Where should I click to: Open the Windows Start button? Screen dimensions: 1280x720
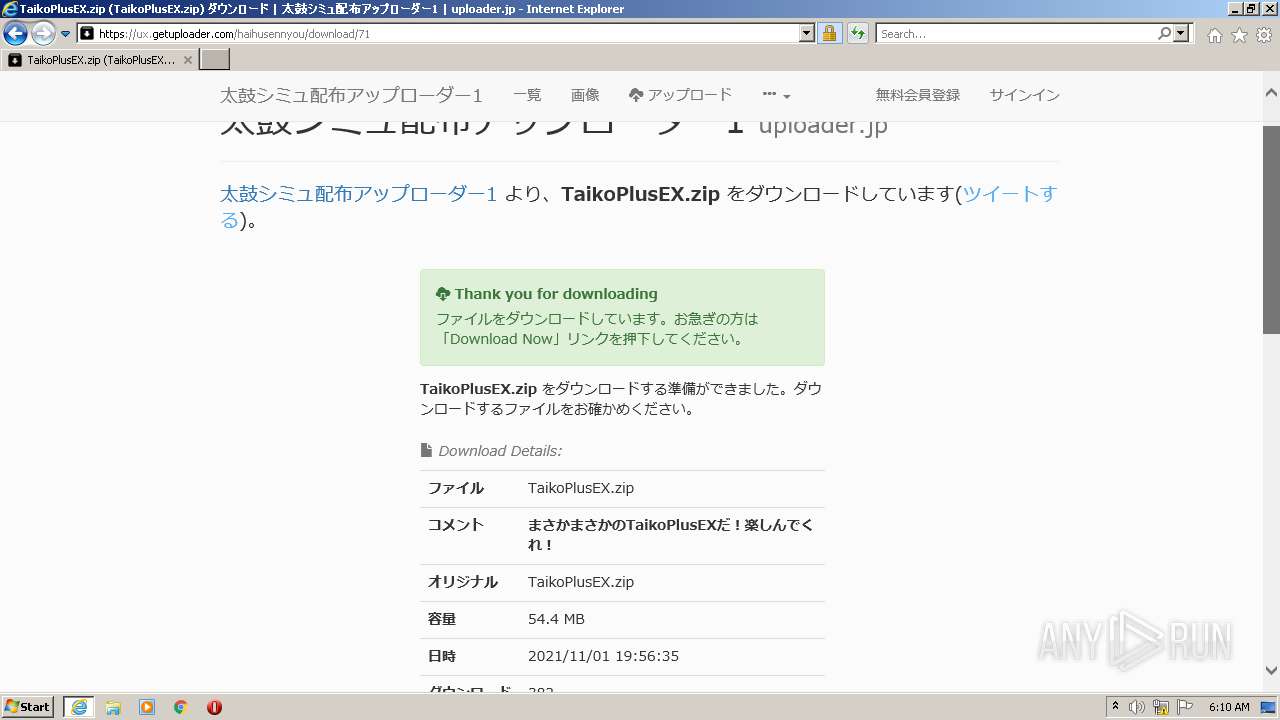[x=28, y=707]
